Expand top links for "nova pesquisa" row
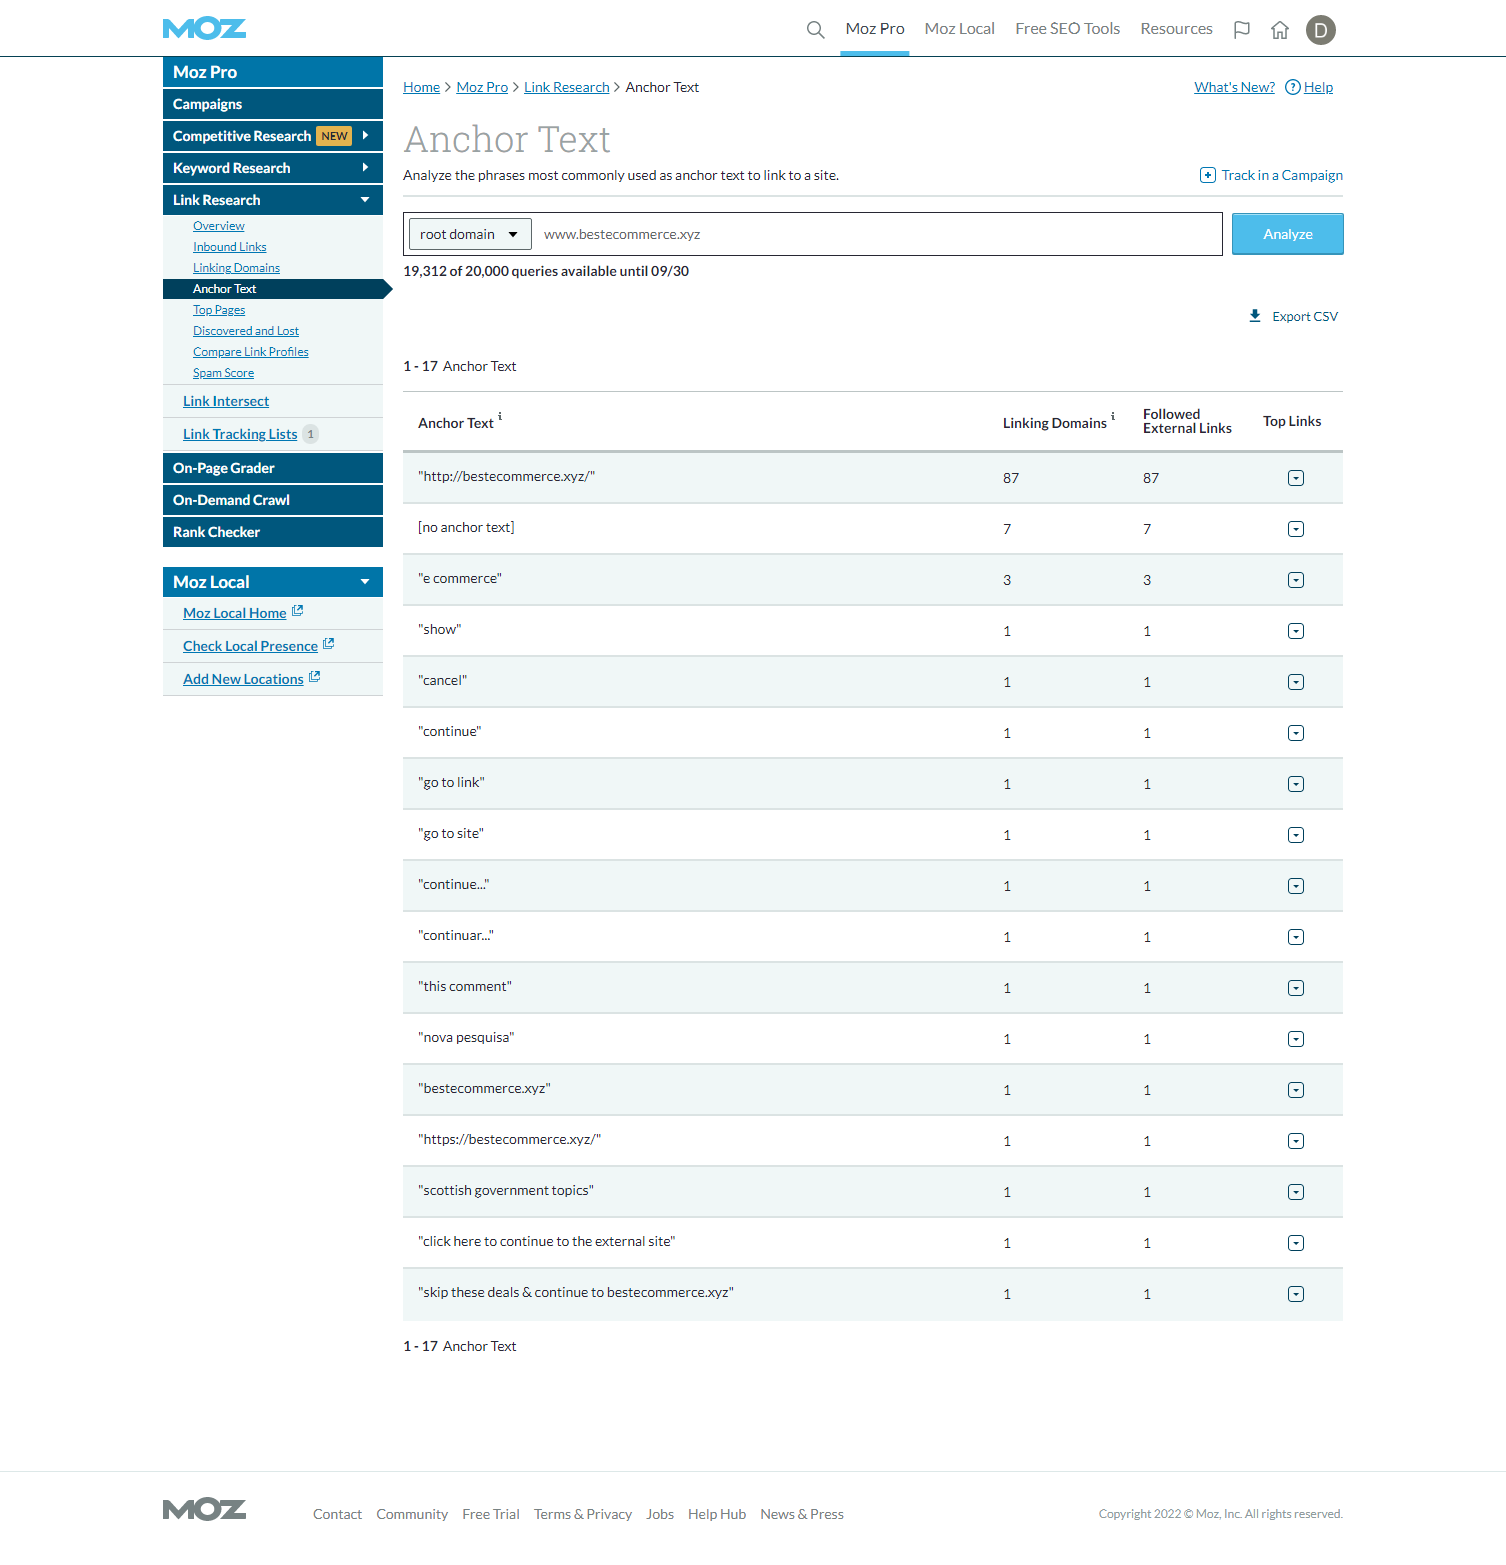This screenshot has height=1565, width=1506. (1296, 1039)
